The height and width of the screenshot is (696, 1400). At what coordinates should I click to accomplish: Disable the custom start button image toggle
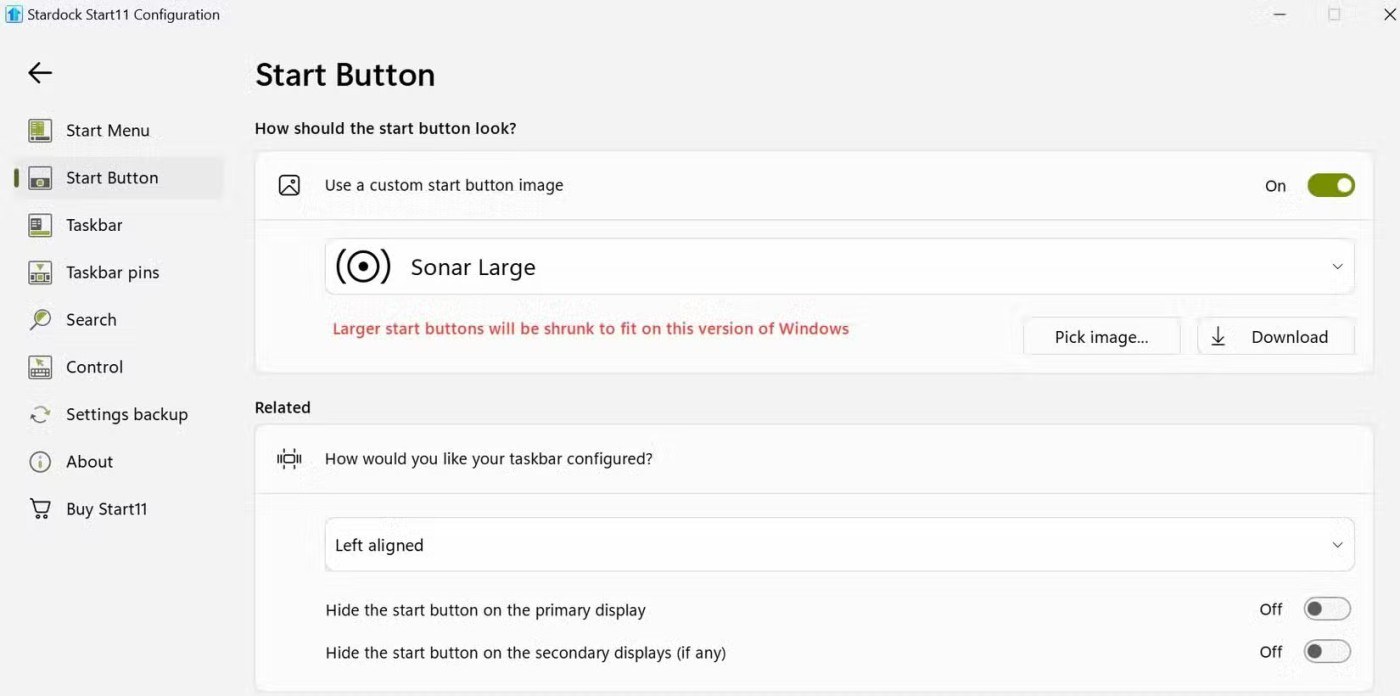(1330, 185)
